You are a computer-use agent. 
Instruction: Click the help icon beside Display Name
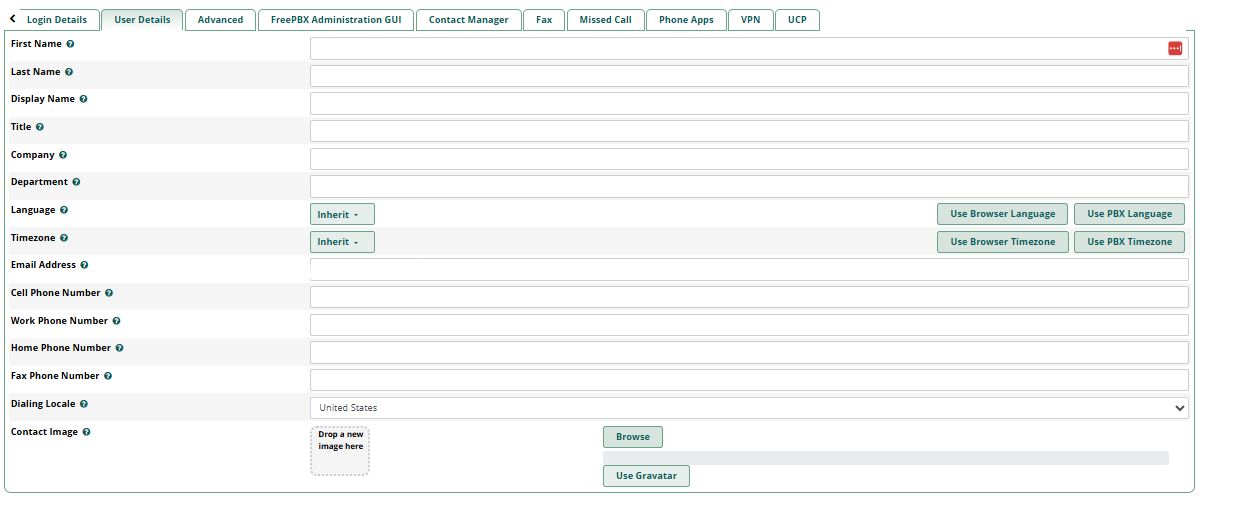tap(83, 99)
